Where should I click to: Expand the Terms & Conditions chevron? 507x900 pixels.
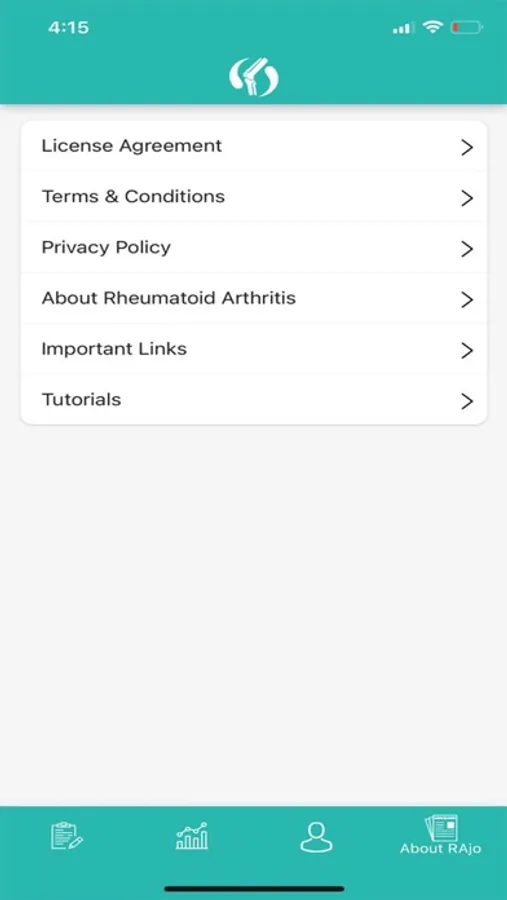tap(467, 198)
